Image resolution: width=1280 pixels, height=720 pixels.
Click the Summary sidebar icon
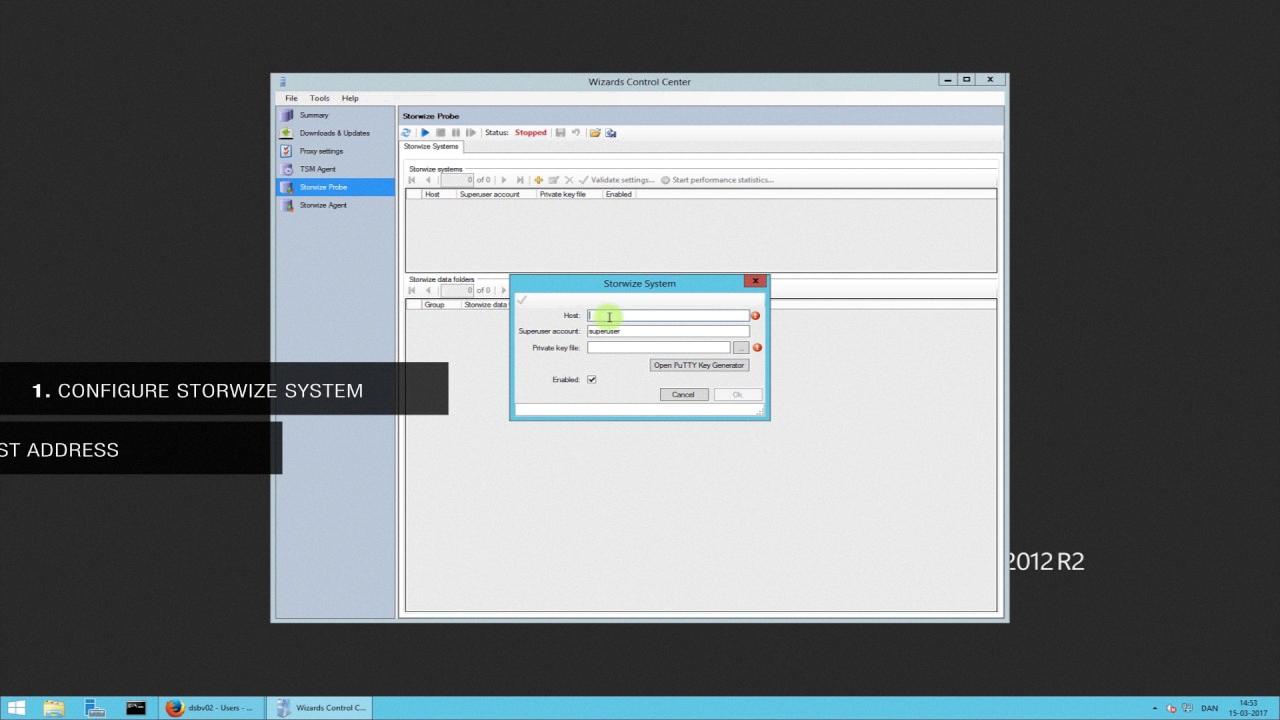(x=288, y=115)
